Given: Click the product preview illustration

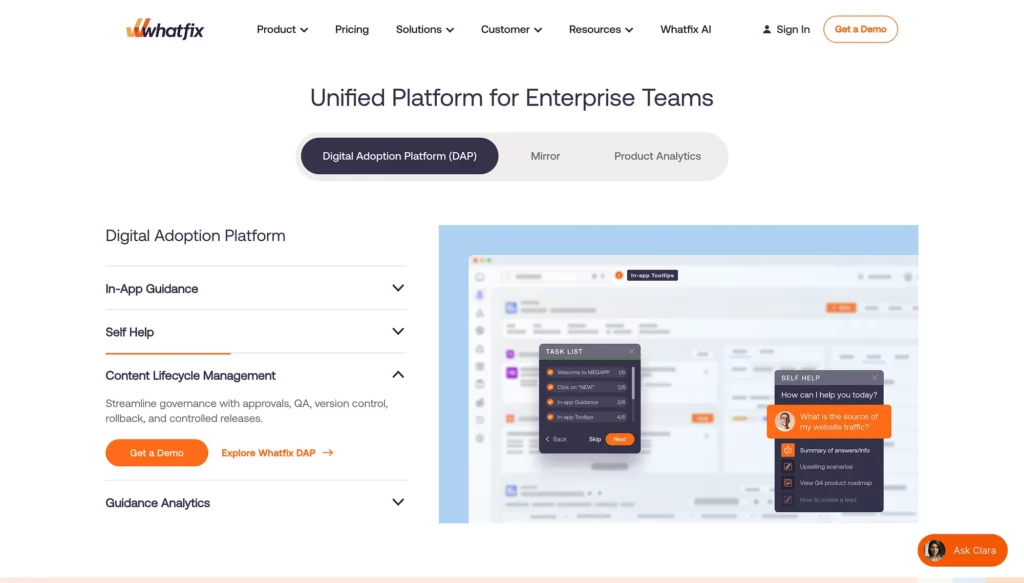Looking at the screenshot, I should coord(679,374).
